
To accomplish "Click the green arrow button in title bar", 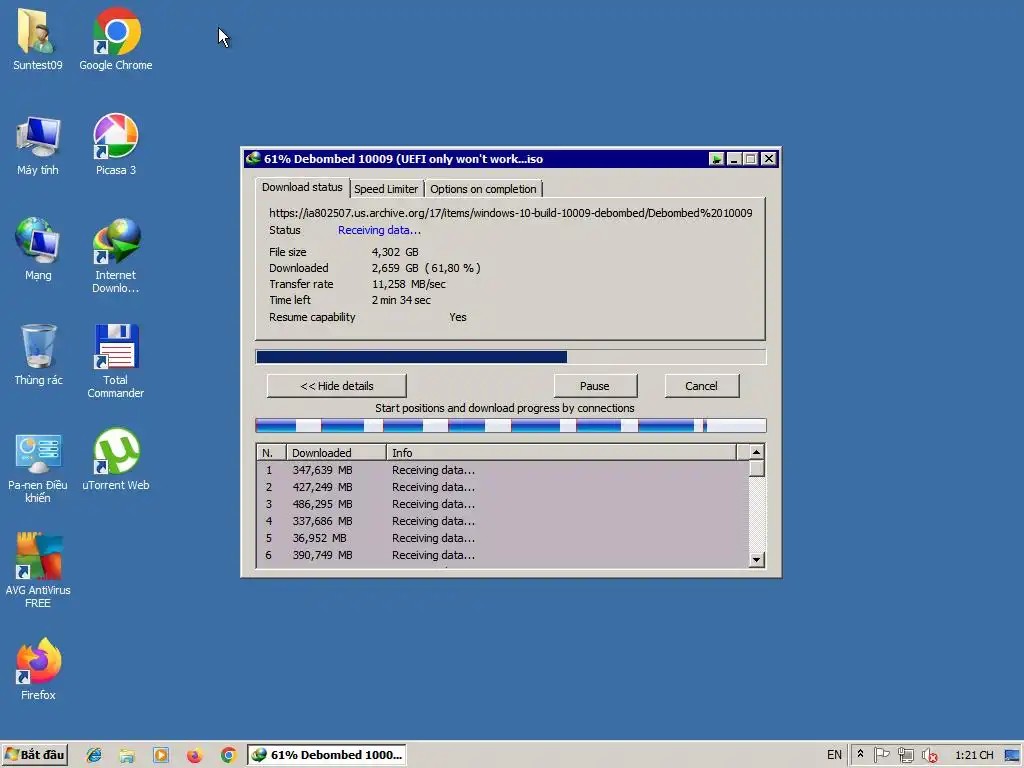I will click(x=716, y=159).
